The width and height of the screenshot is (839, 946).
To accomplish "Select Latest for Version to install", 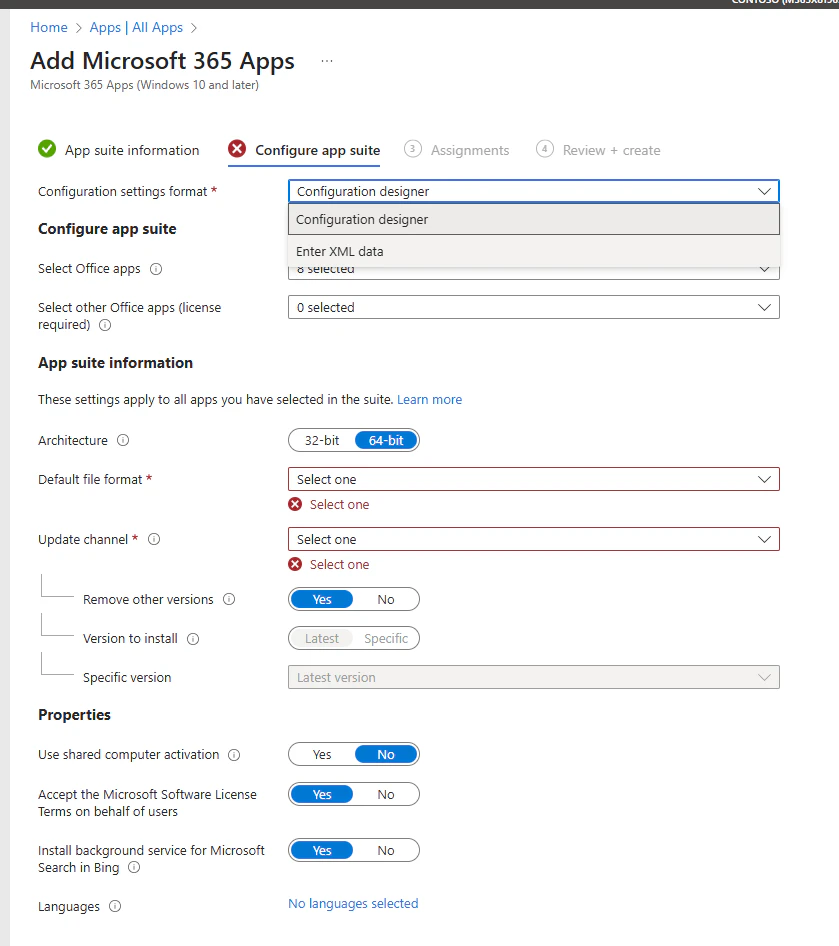I will pos(321,639).
